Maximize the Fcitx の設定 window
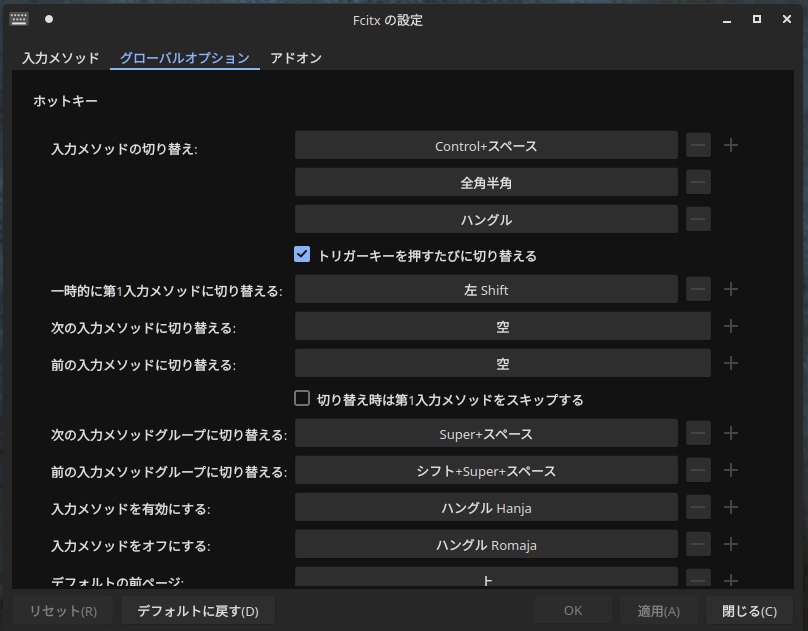 (x=756, y=20)
